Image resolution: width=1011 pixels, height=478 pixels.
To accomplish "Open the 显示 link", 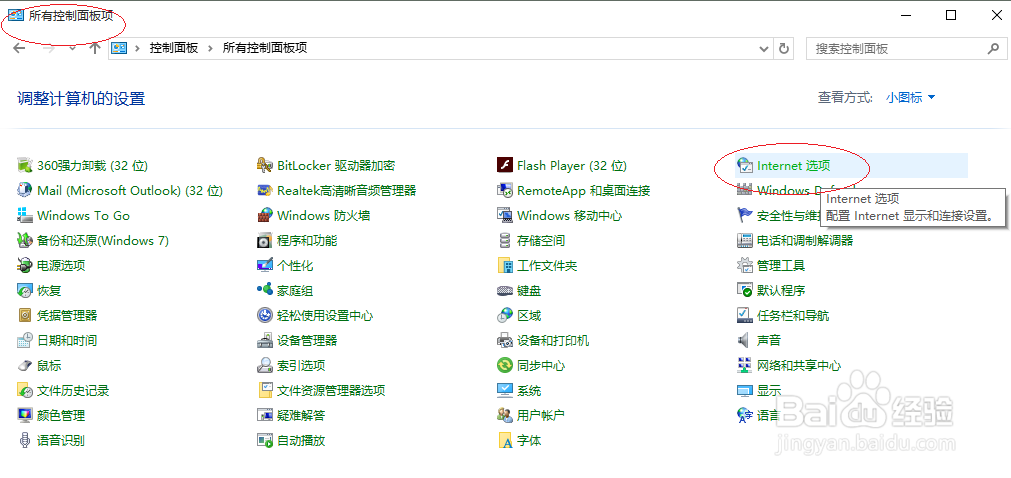I will pyautogui.click(x=769, y=390).
